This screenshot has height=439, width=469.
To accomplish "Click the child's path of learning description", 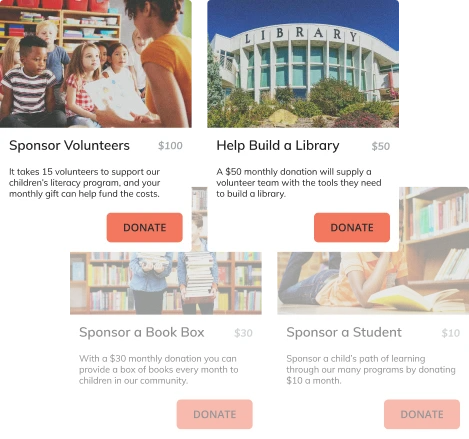I will pyautogui.click(x=371, y=369).
